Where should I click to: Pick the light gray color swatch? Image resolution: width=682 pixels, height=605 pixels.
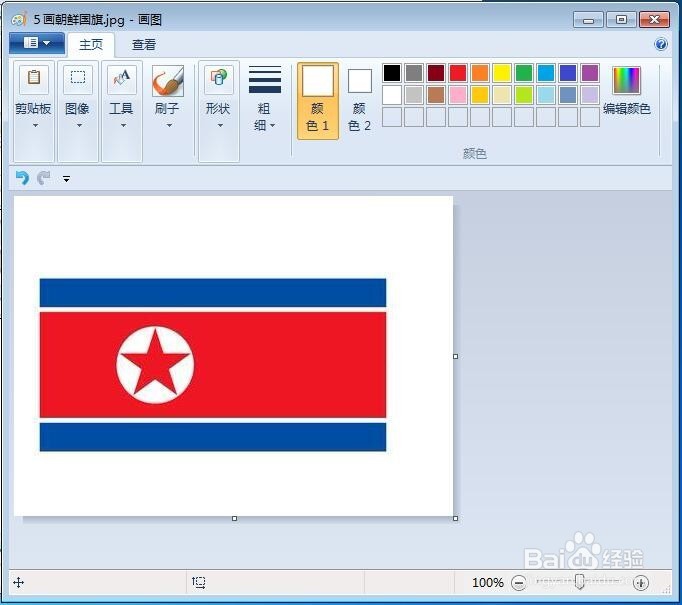click(414, 95)
